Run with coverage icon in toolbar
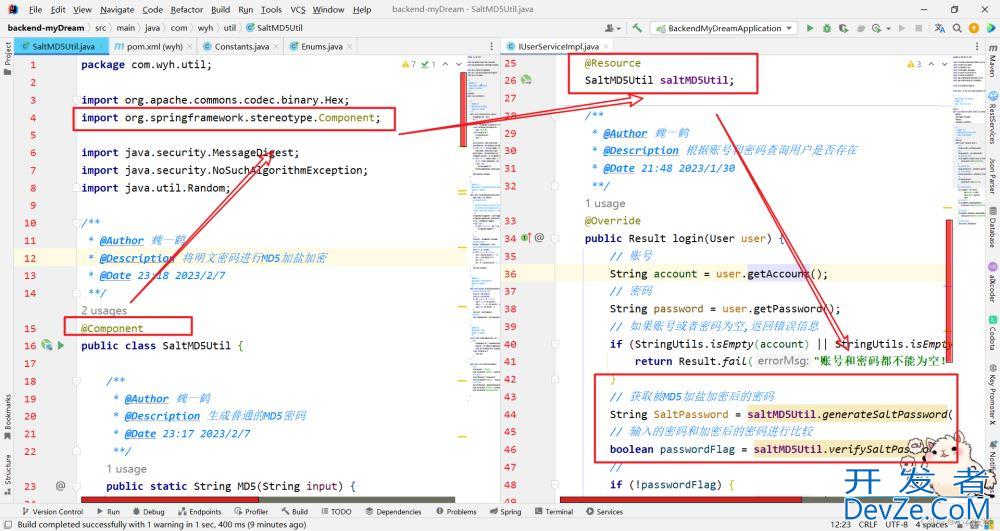This screenshot has width=1000, height=531. (843, 28)
